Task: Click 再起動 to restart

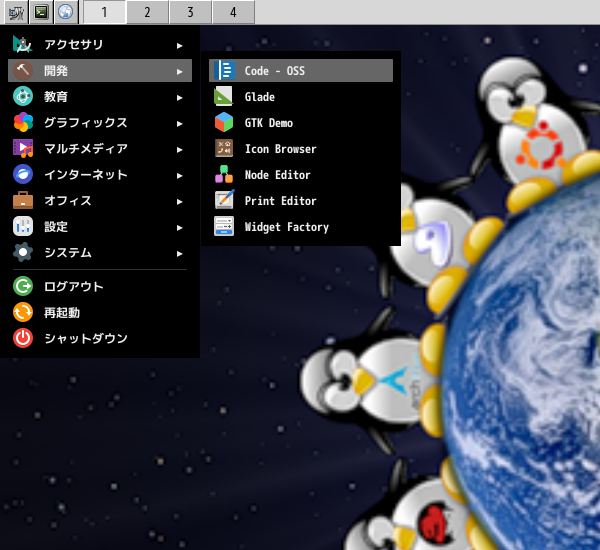Action: [x=61, y=313]
